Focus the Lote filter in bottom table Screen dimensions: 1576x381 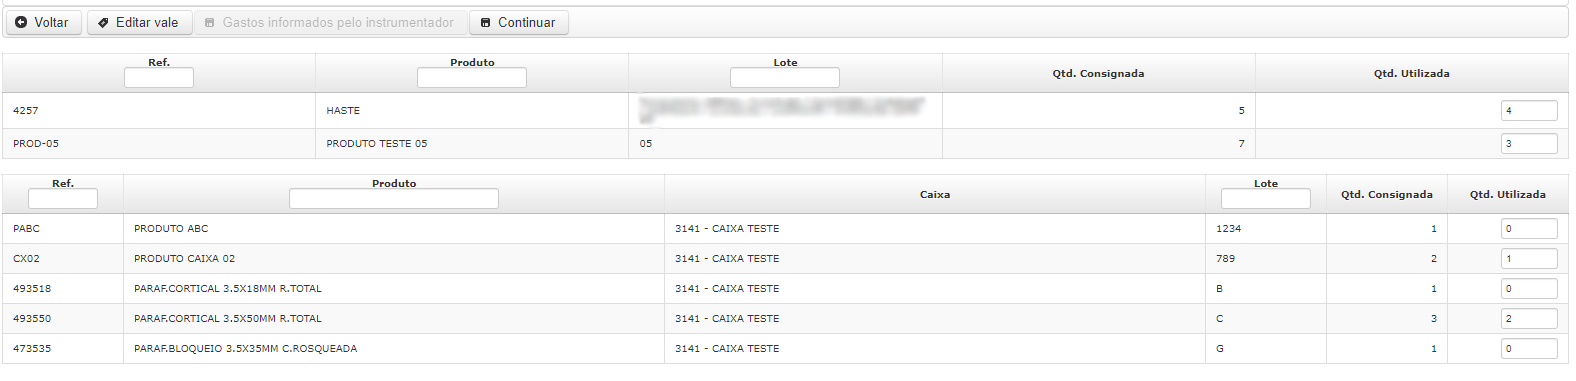coord(1266,199)
